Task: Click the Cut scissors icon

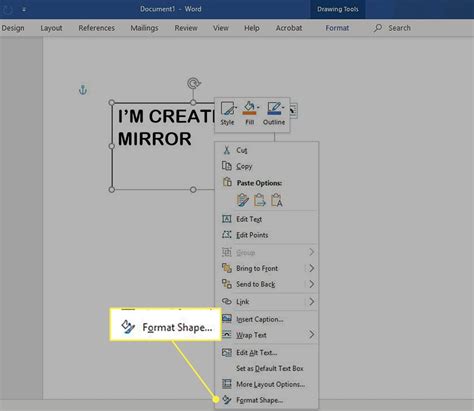Action: click(x=227, y=150)
